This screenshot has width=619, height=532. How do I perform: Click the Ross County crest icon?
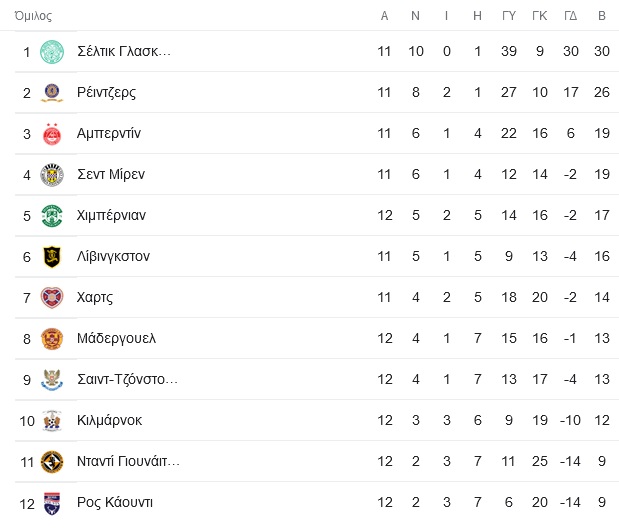pyautogui.click(x=52, y=503)
